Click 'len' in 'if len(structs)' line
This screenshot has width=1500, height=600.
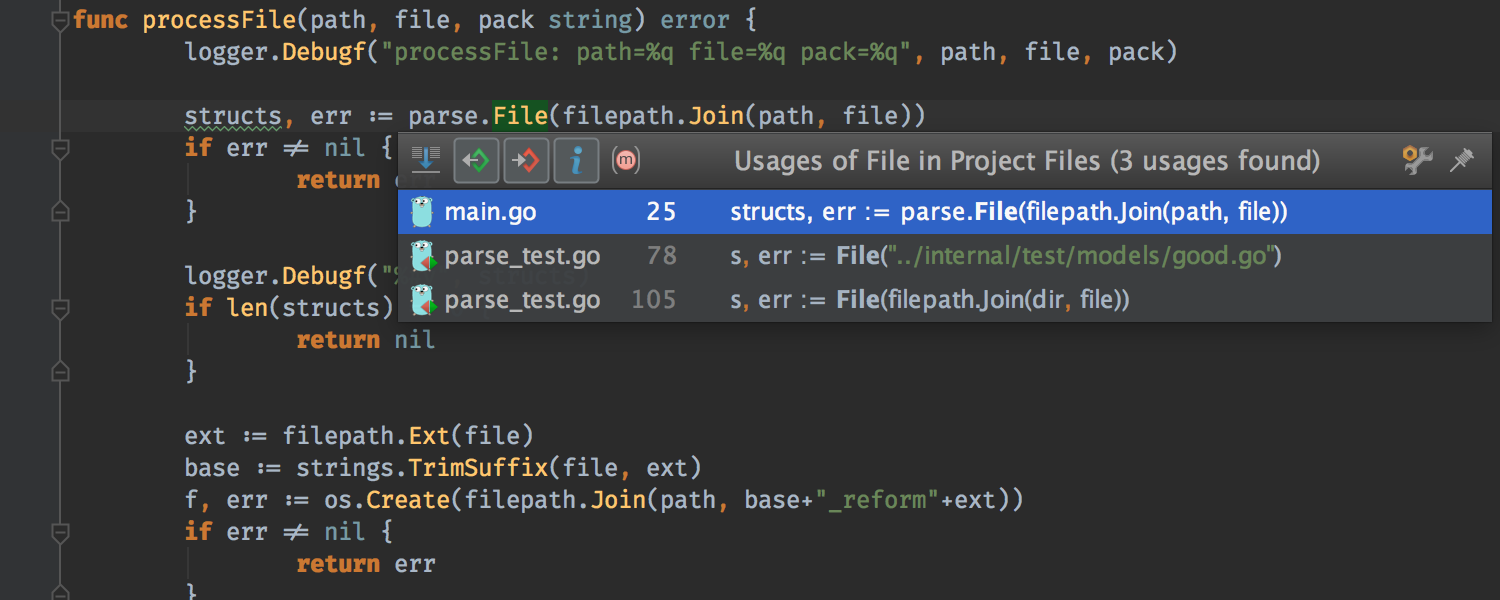[x=247, y=308]
